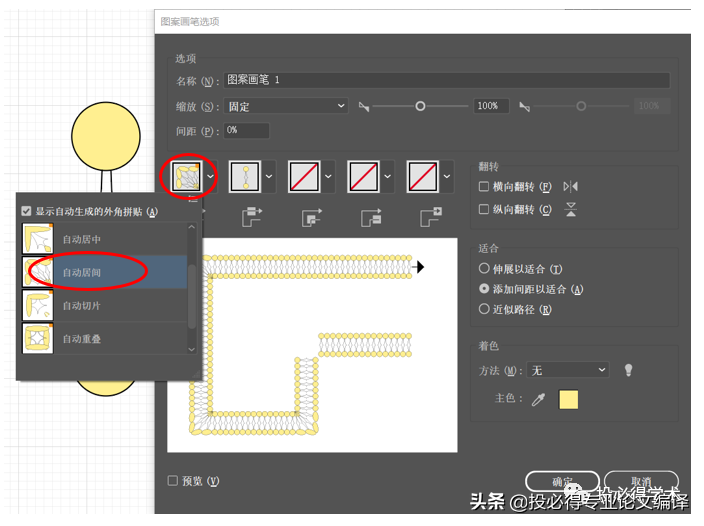Choose 自动重叠 corner option
704x526 pixels.
click(x=104, y=339)
